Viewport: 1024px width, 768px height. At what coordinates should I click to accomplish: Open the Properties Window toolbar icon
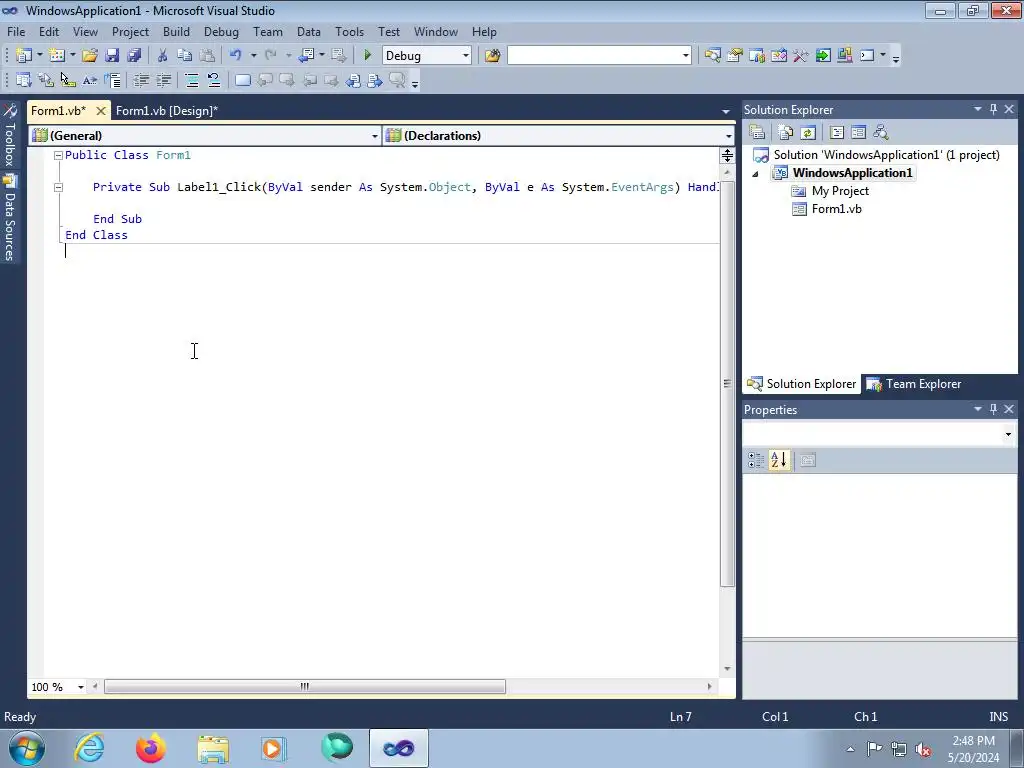tap(735, 56)
